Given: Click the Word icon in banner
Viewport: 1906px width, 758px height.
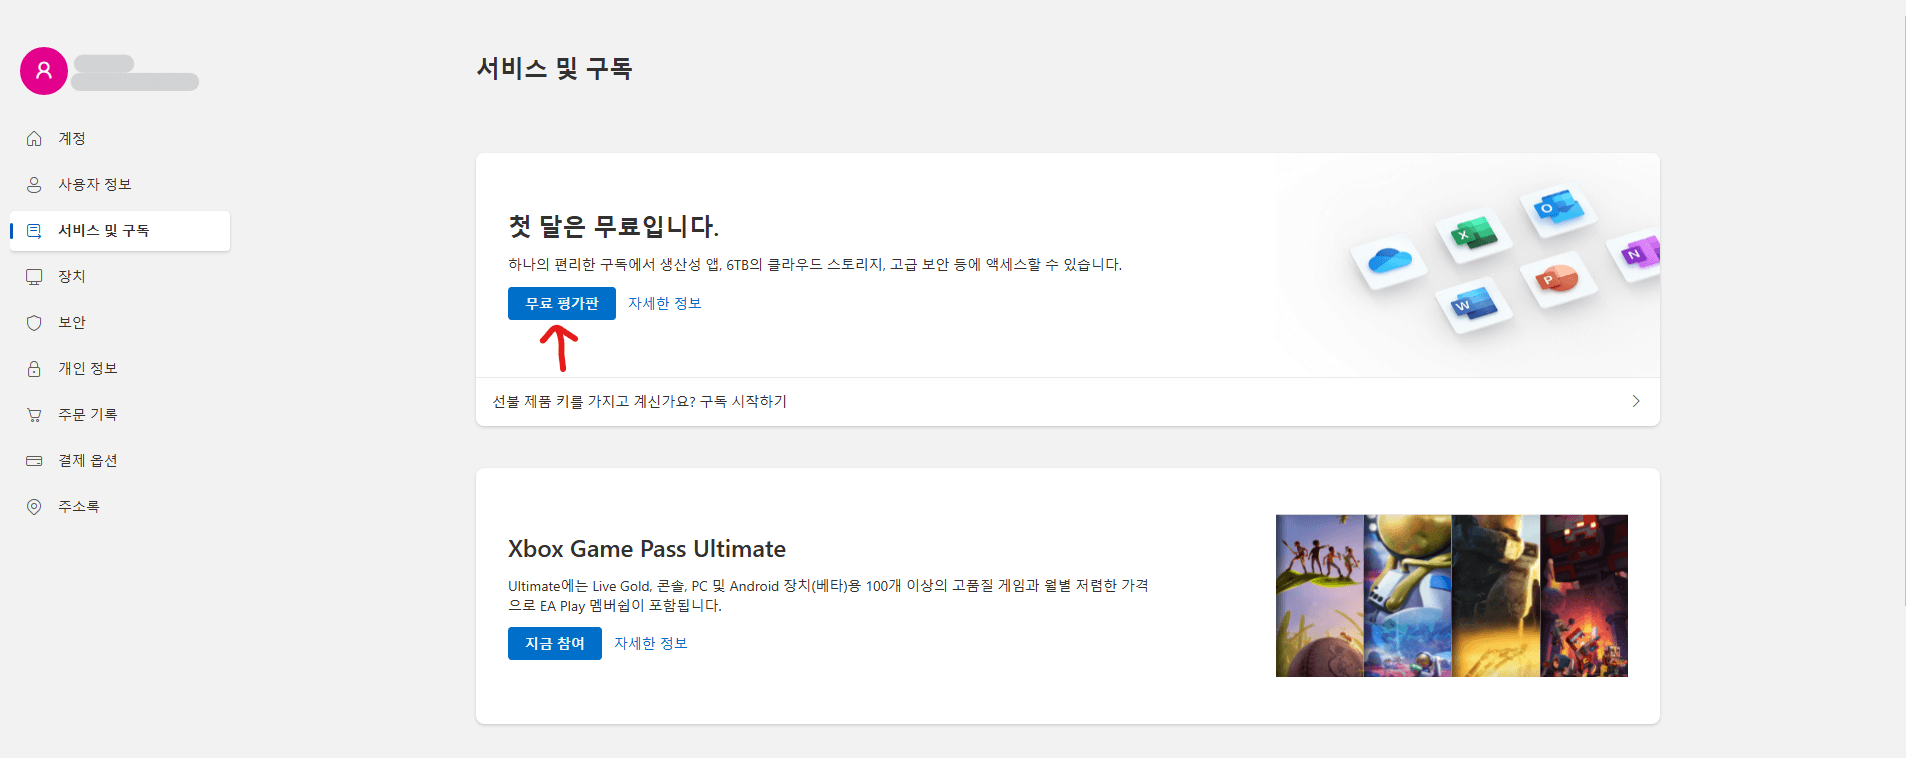Looking at the screenshot, I should coord(1474,304).
